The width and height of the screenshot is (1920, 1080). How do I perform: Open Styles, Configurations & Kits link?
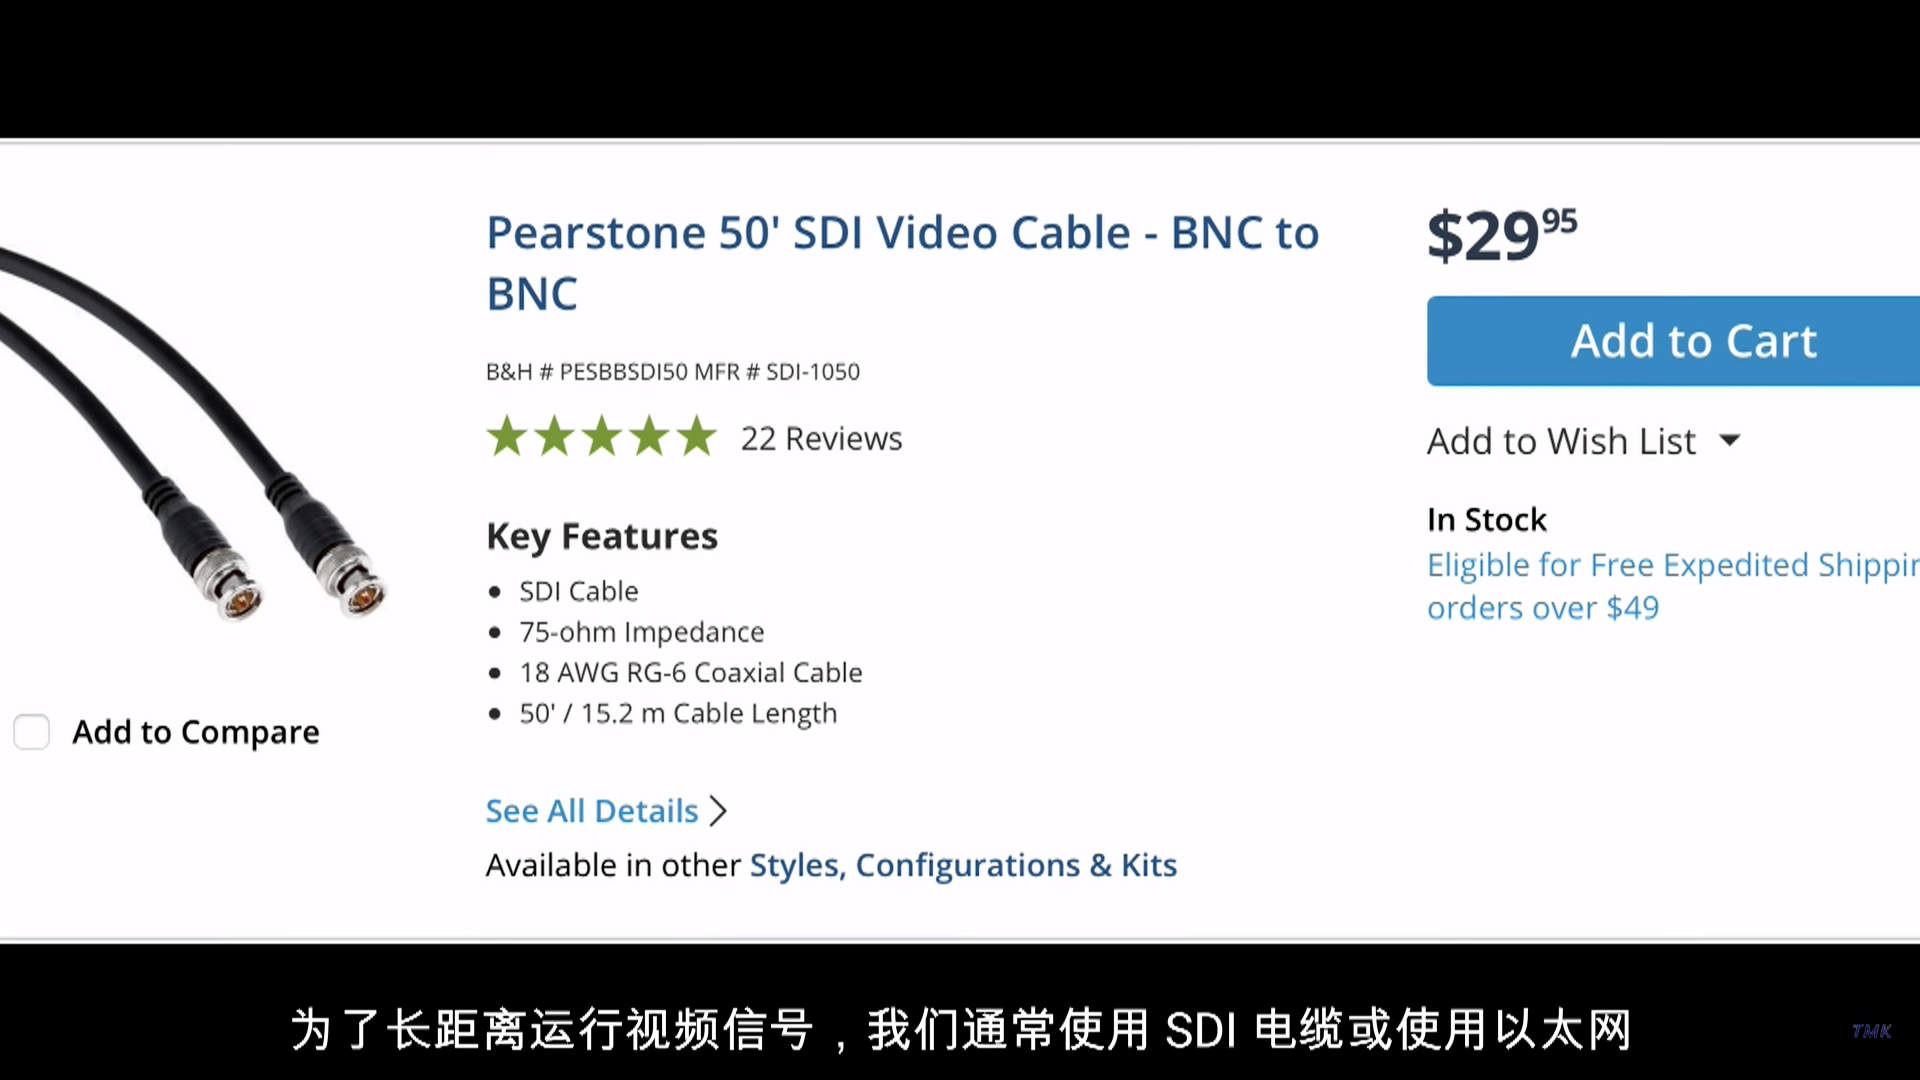point(963,865)
